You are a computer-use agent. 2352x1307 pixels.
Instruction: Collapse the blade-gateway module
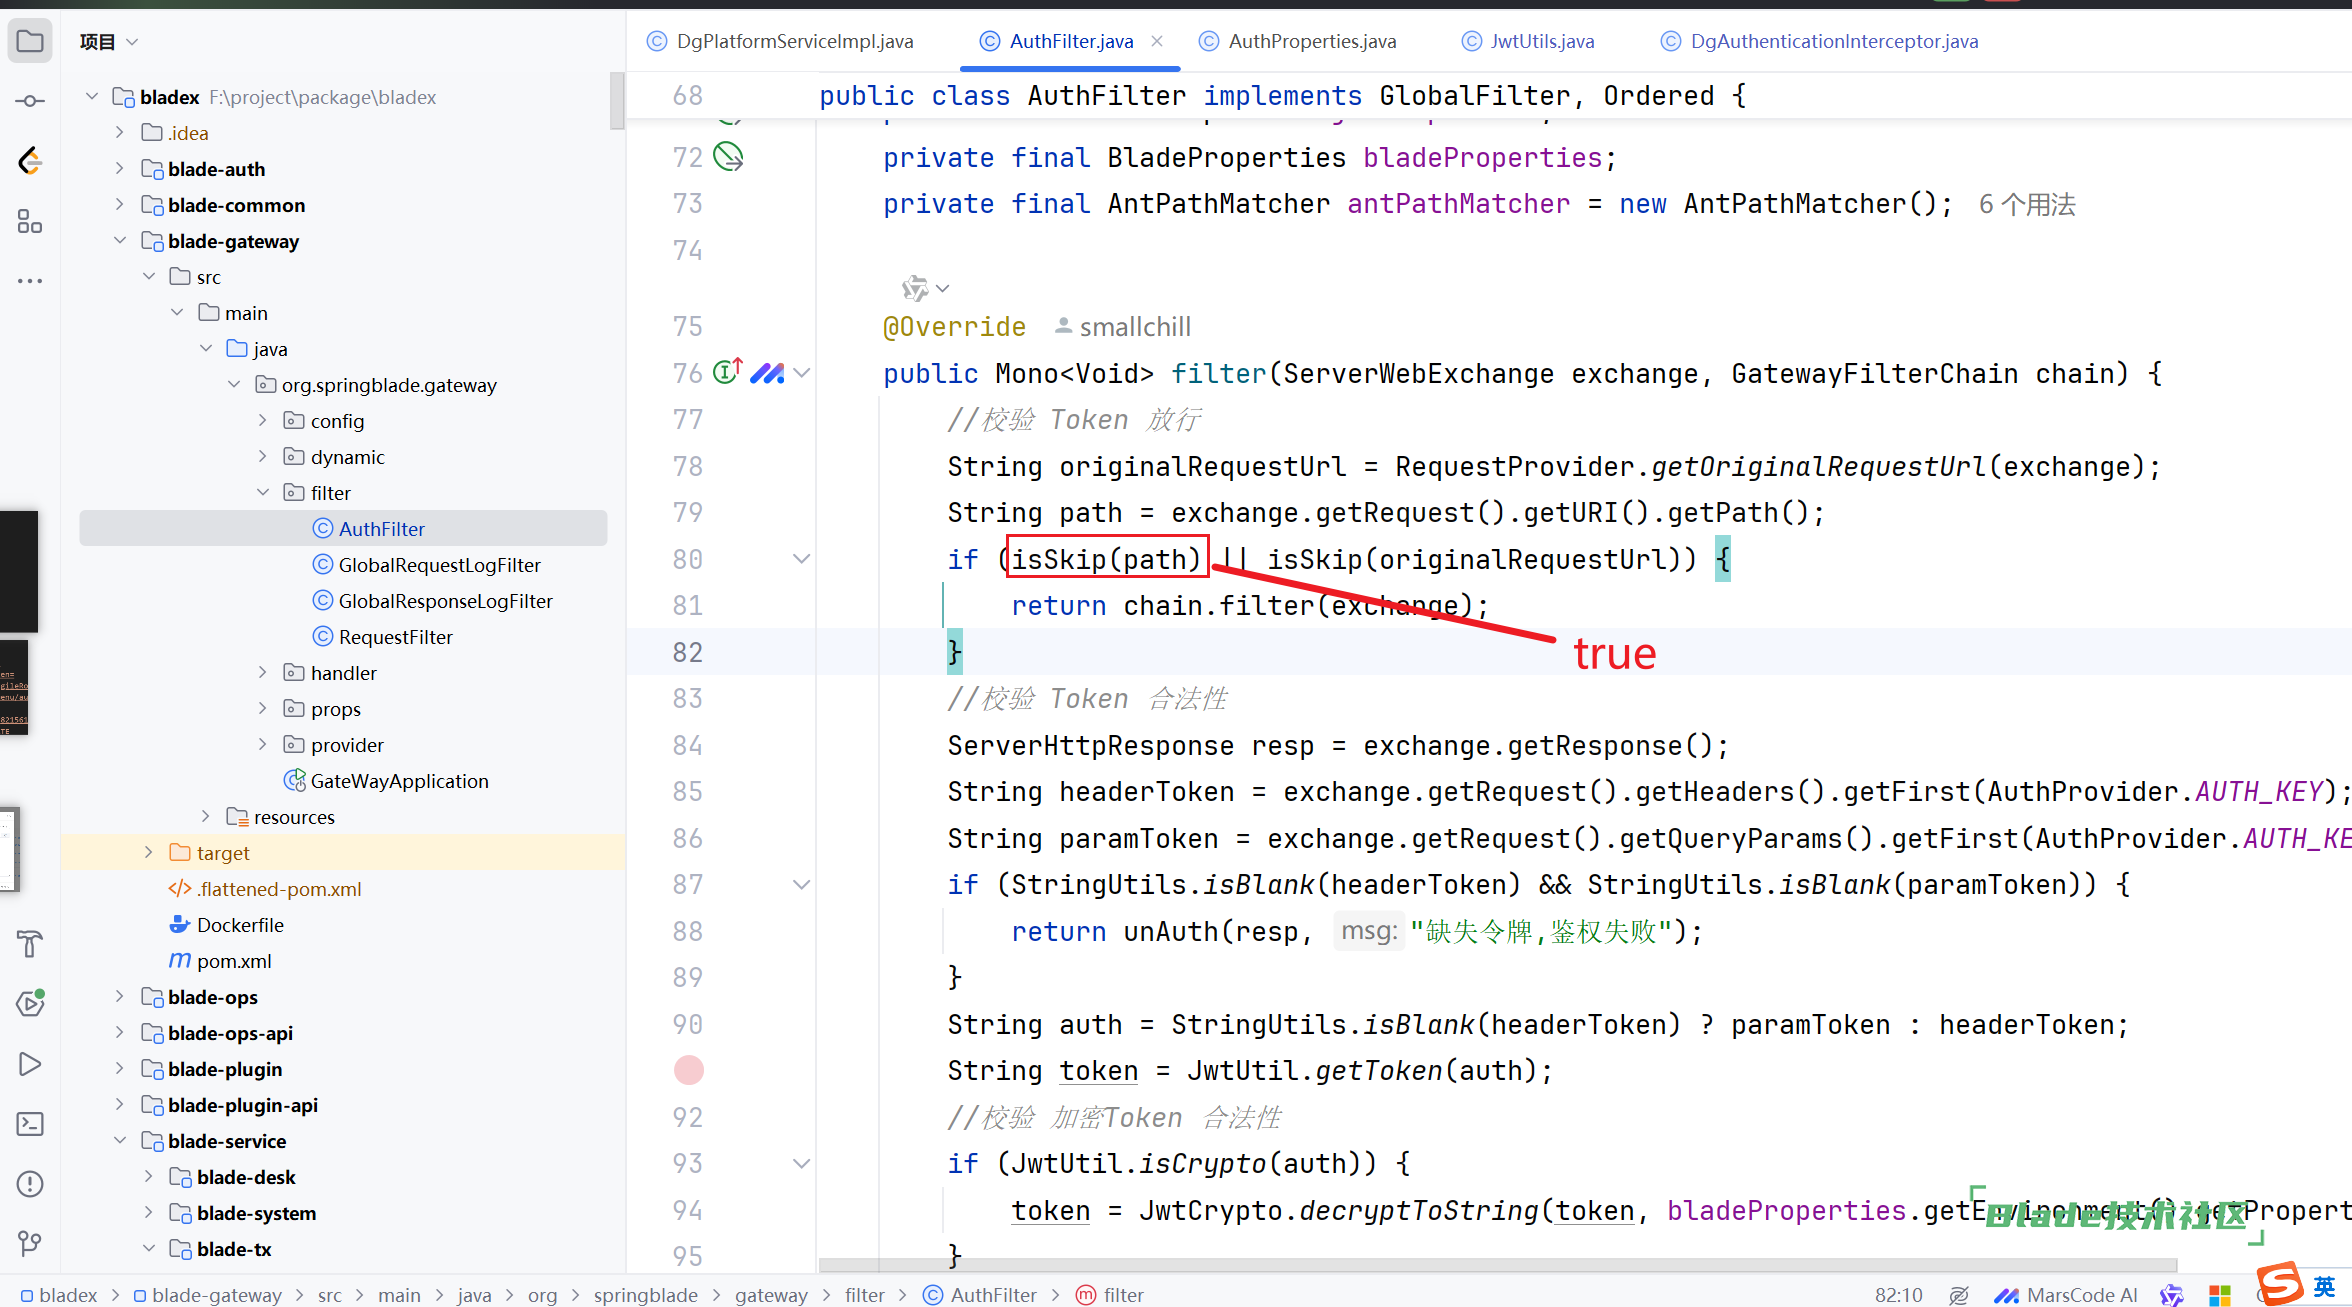pos(120,241)
